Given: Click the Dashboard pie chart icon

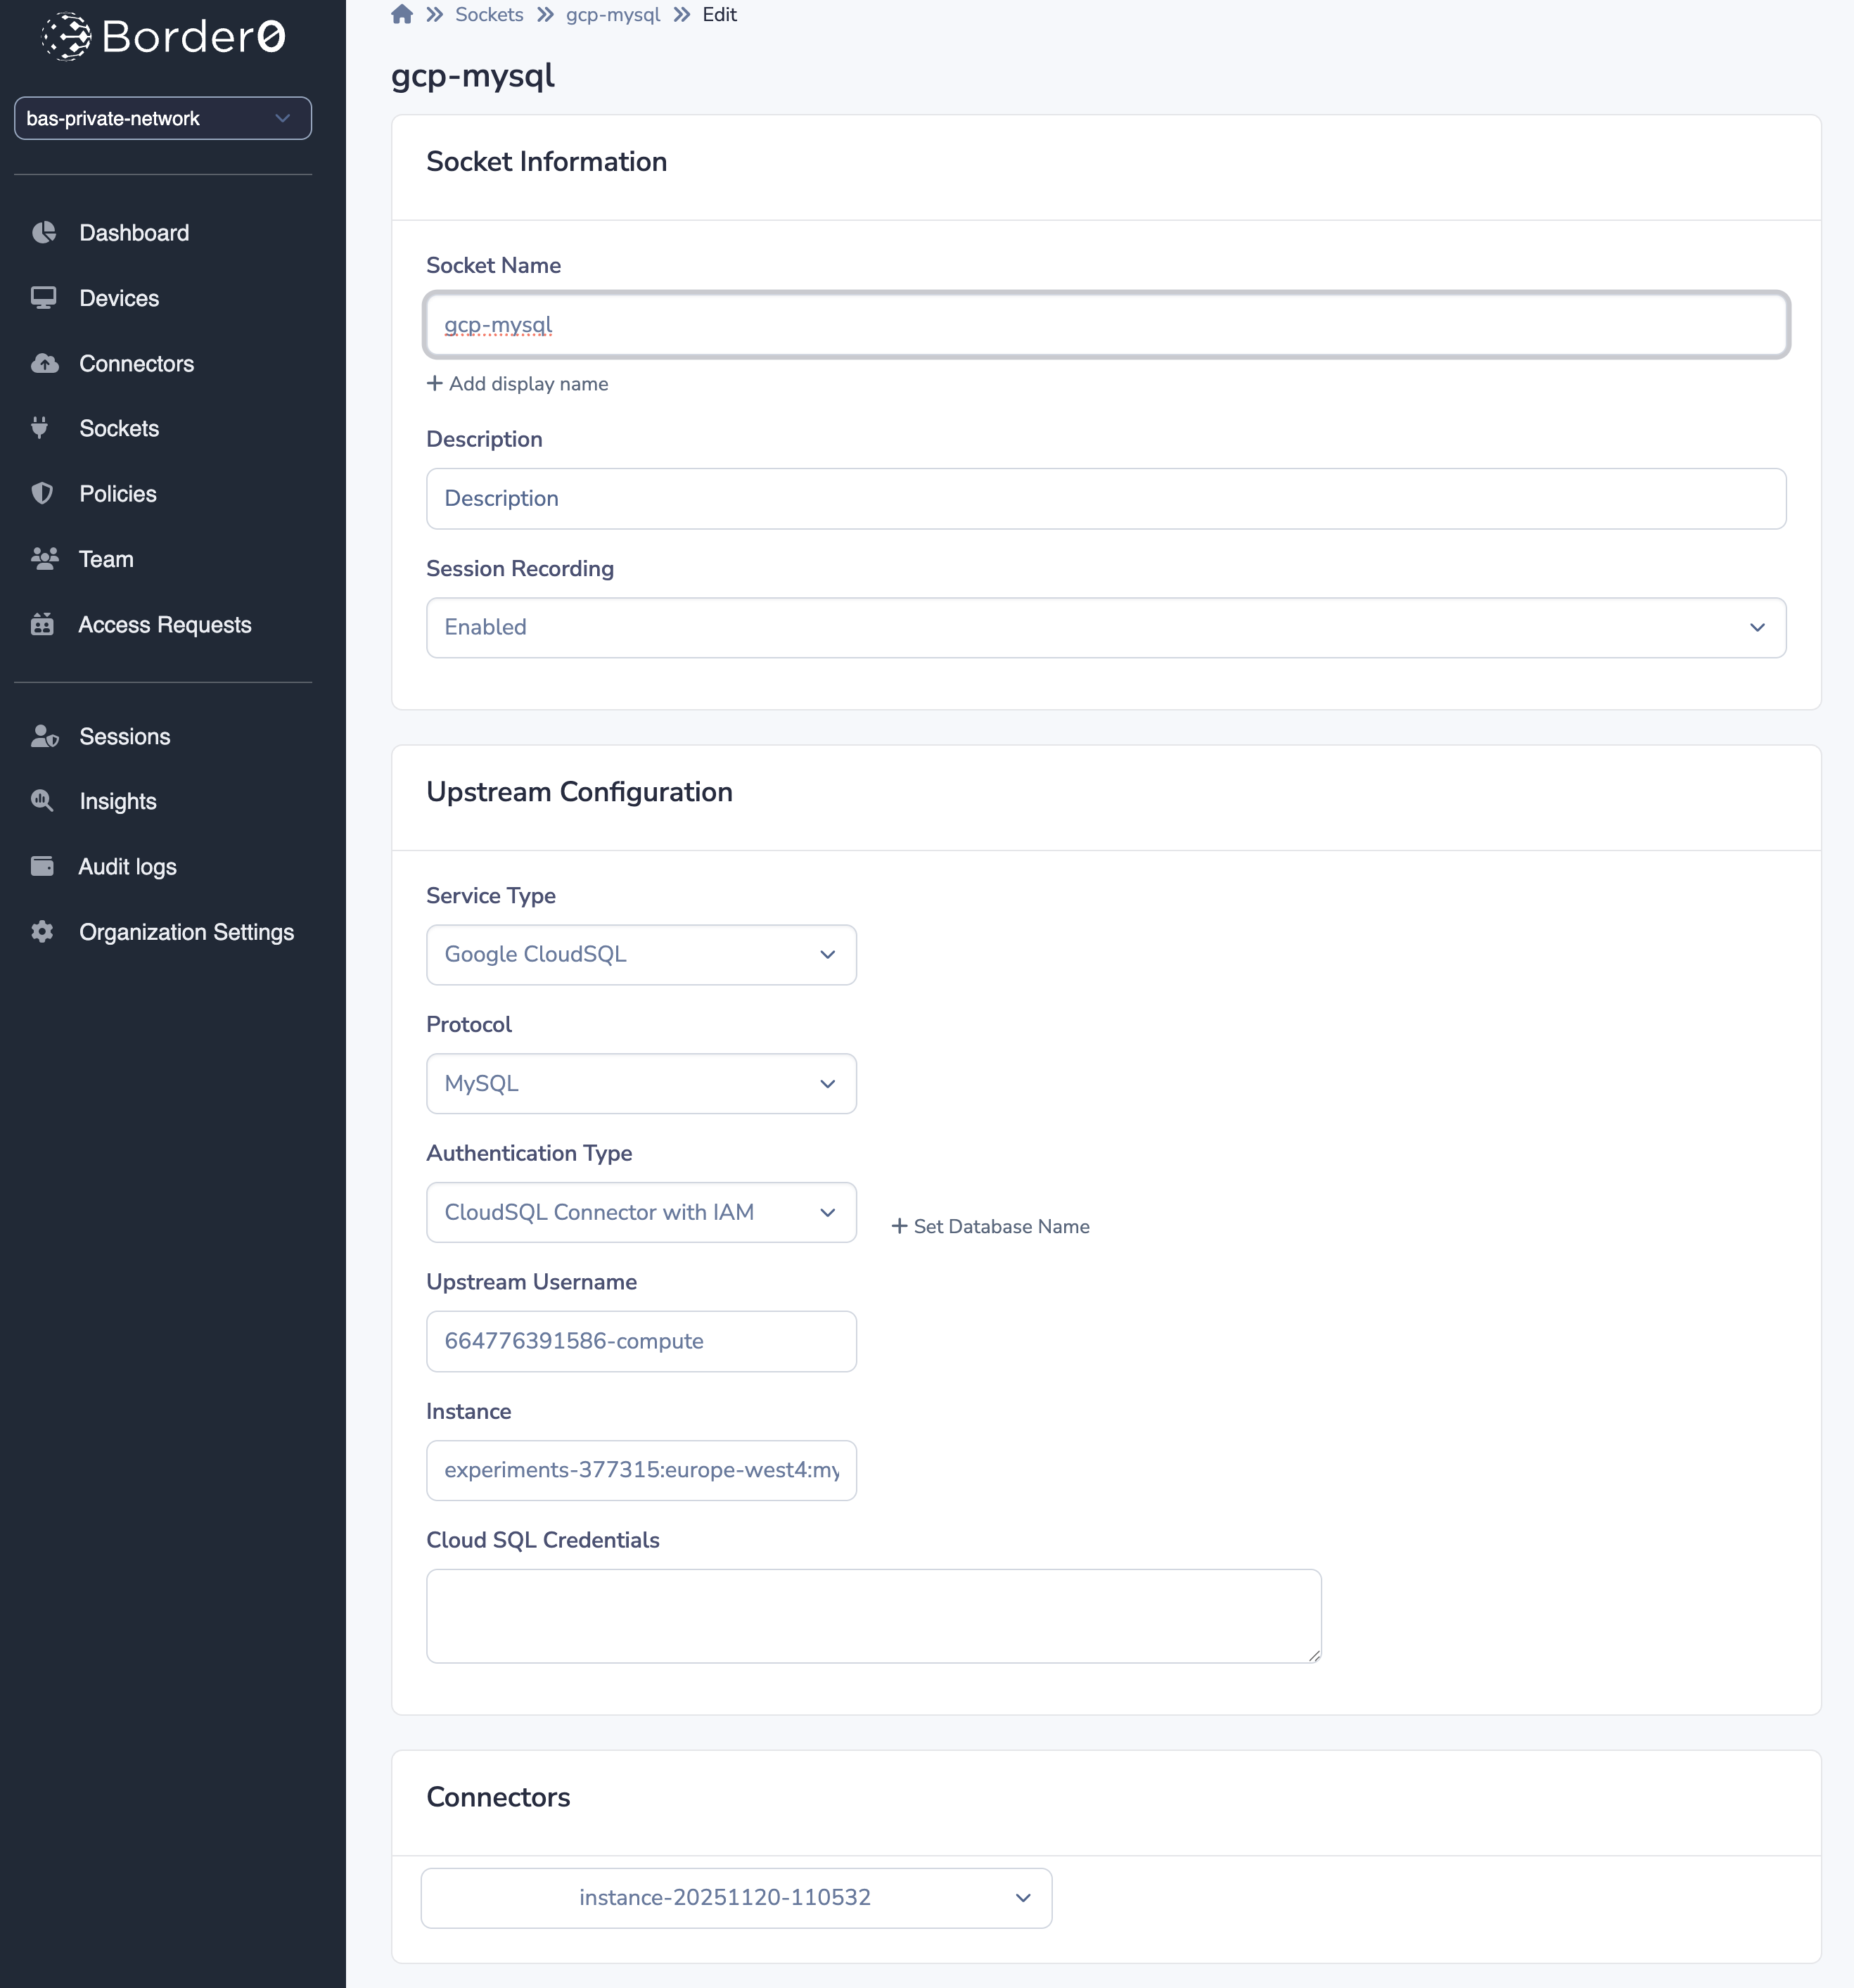Looking at the screenshot, I should point(43,233).
